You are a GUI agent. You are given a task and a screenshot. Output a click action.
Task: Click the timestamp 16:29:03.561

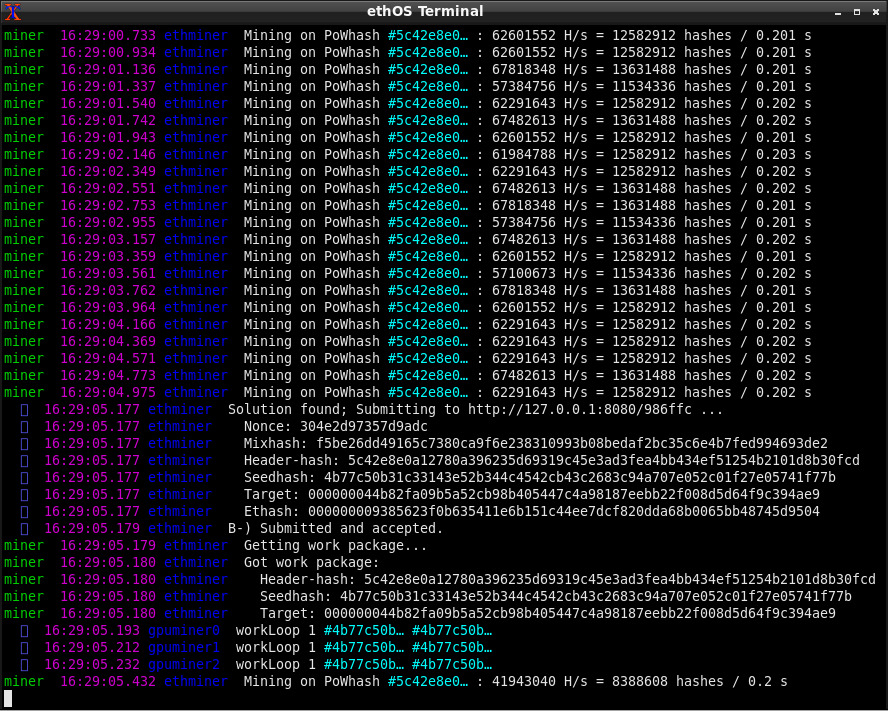108,274
